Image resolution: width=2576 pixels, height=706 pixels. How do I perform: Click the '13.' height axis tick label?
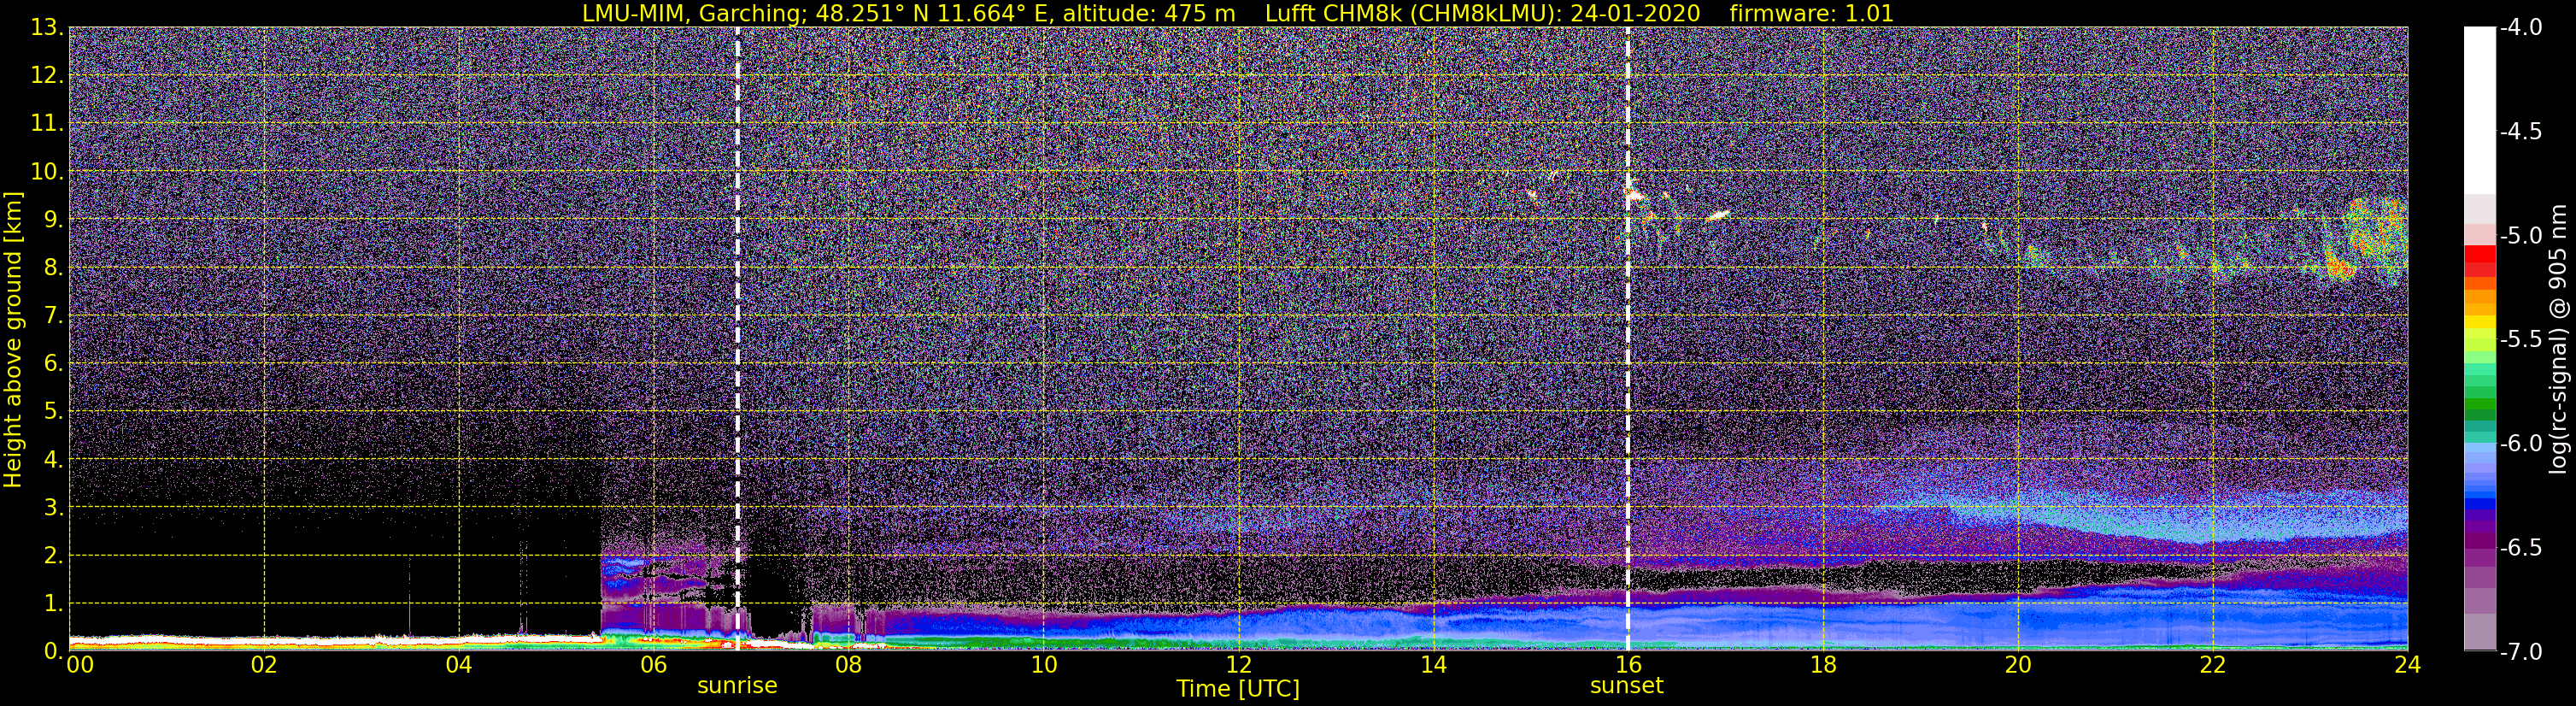(x=46, y=28)
